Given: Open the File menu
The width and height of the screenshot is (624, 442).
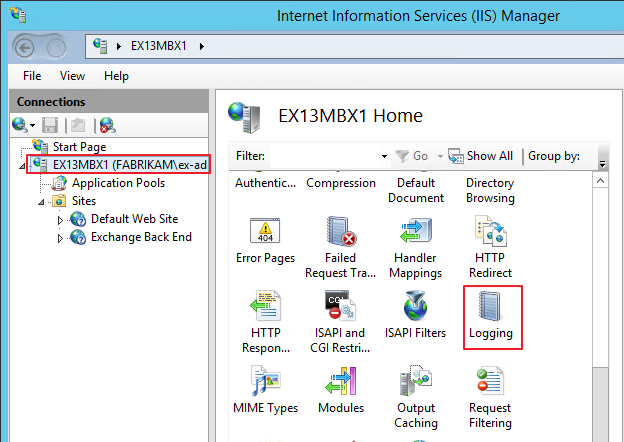Looking at the screenshot, I should click(32, 76).
